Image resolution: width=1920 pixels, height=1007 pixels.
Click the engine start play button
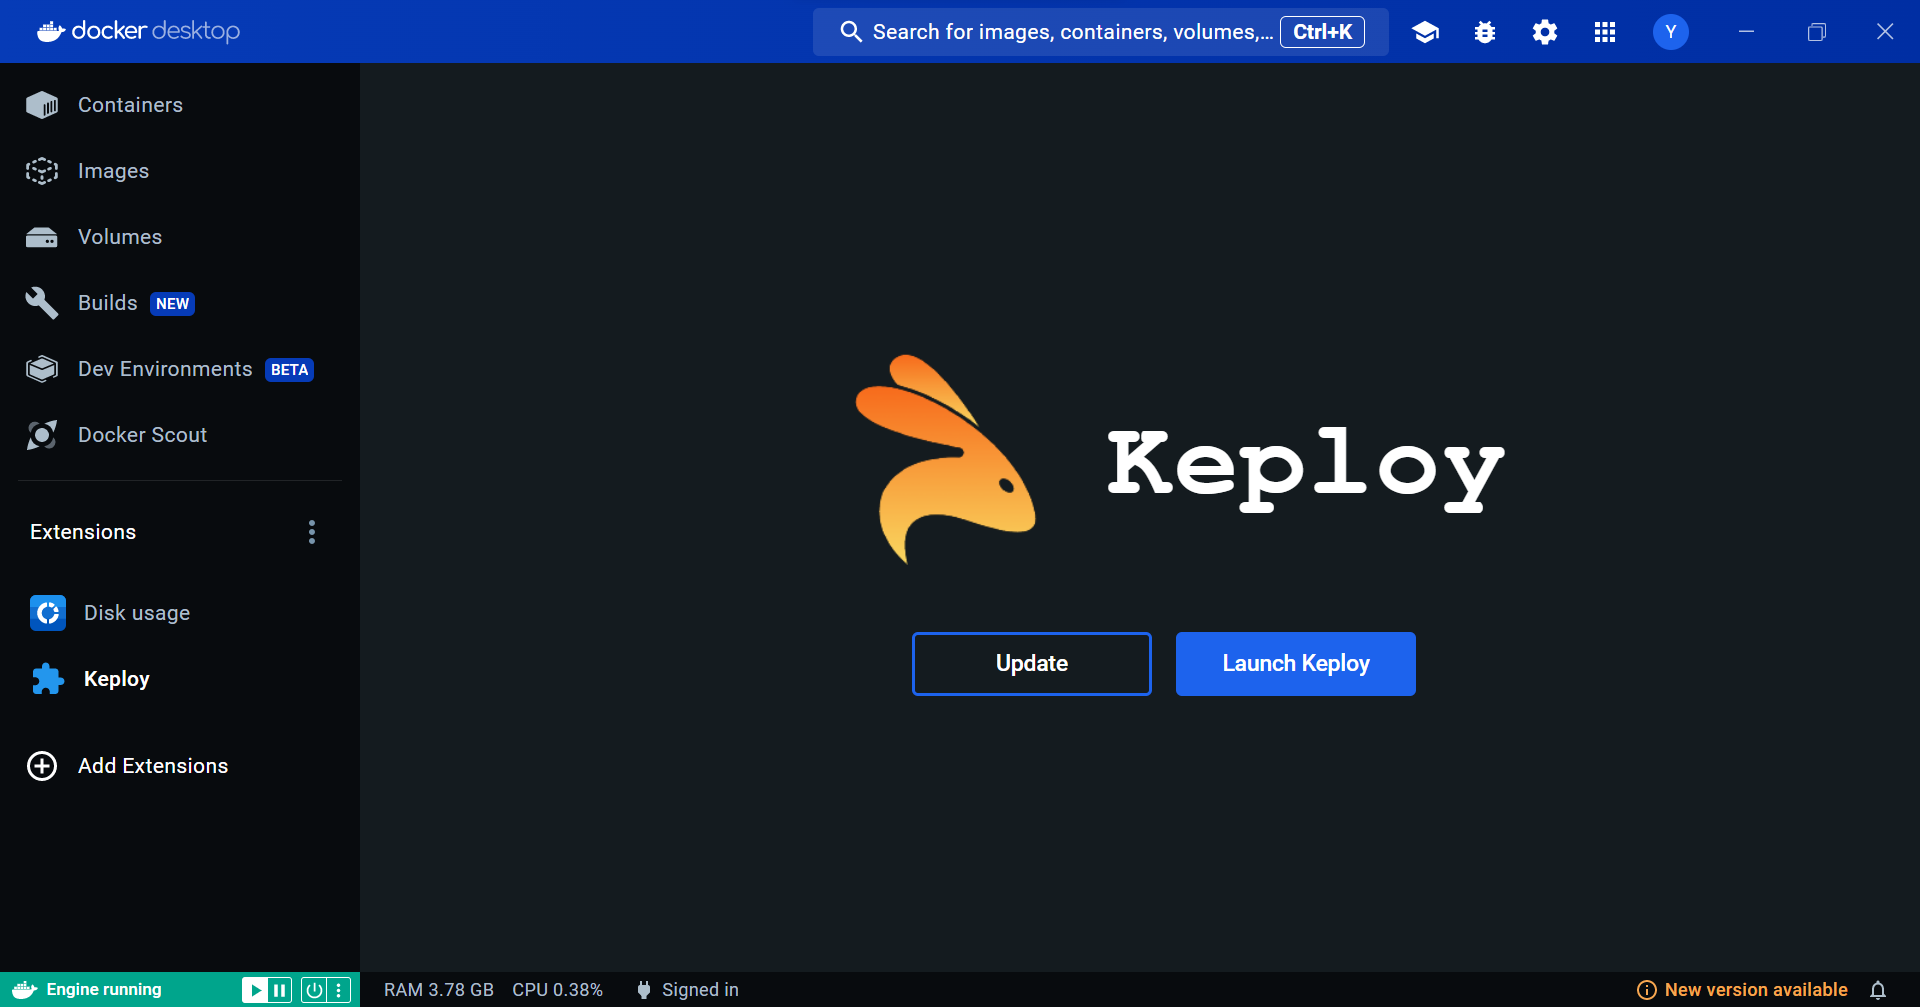[x=254, y=990]
